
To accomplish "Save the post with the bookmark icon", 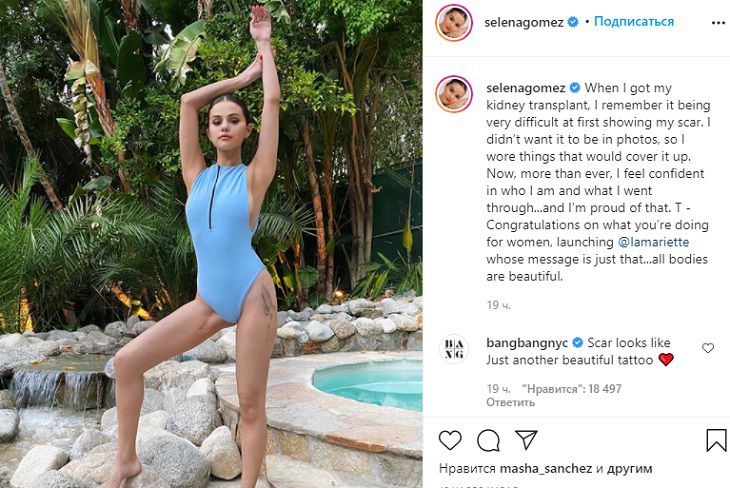I will (x=716, y=440).
